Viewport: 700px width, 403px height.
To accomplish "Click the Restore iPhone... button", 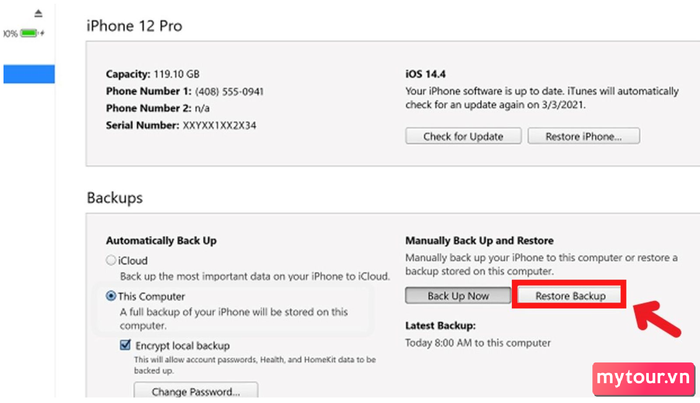I will [x=583, y=136].
